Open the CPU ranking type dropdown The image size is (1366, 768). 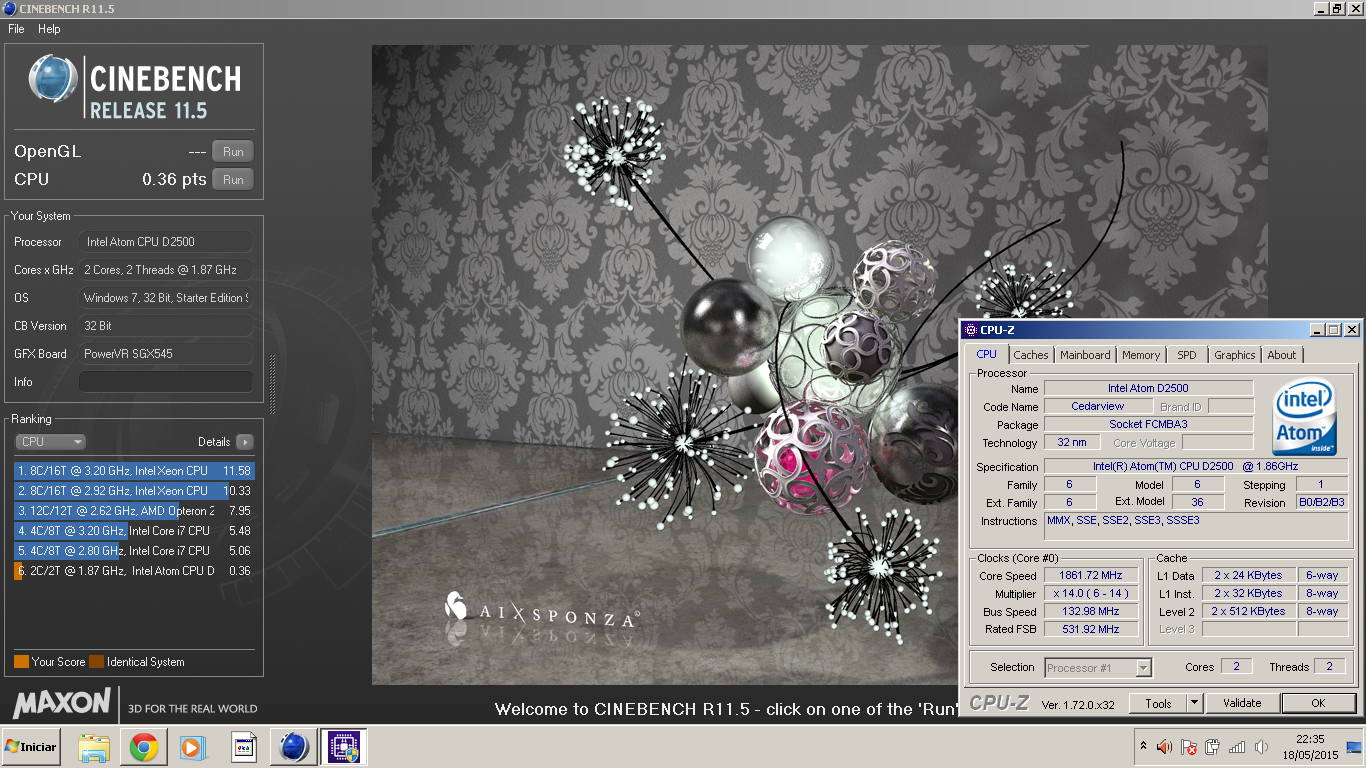coord(50,442)
